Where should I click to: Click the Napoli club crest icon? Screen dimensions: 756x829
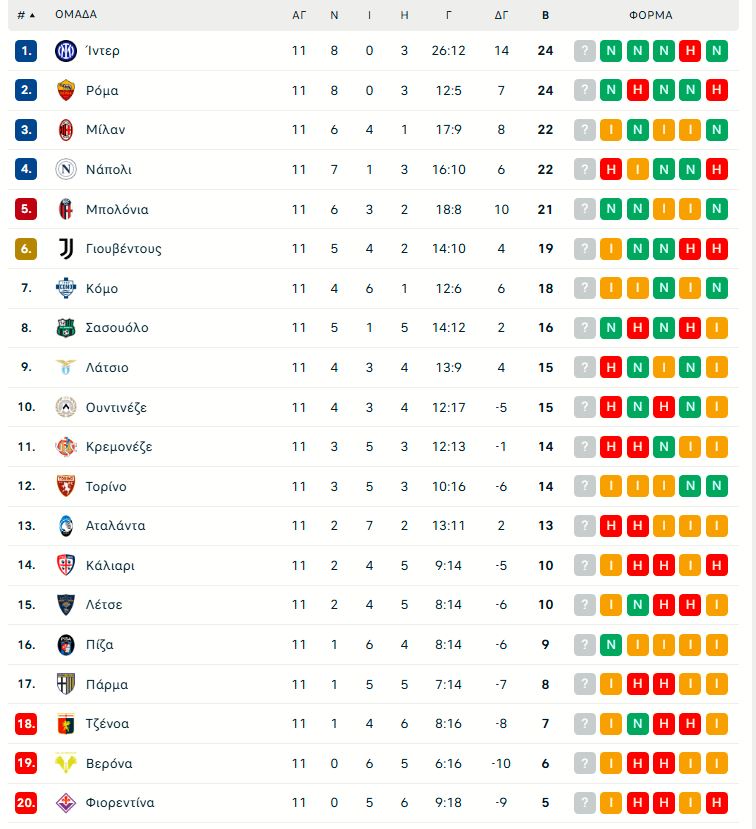(66, 170)
